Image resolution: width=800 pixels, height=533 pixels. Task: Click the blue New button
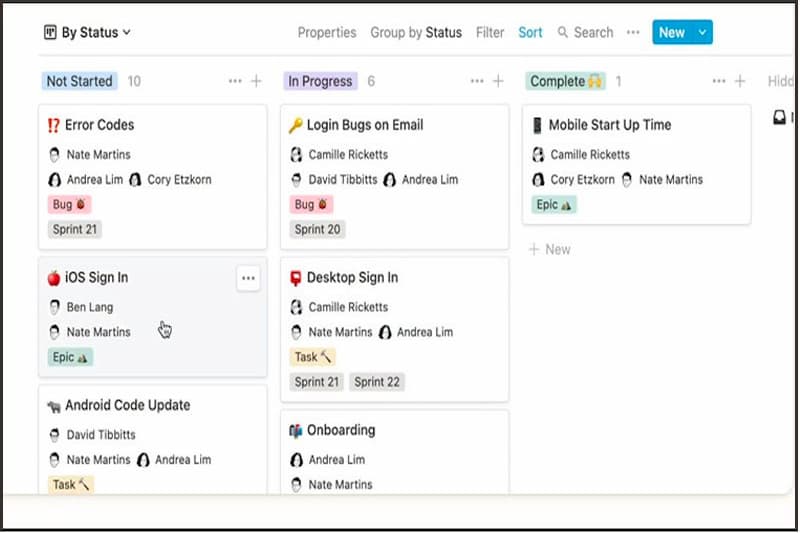point(672,33)
